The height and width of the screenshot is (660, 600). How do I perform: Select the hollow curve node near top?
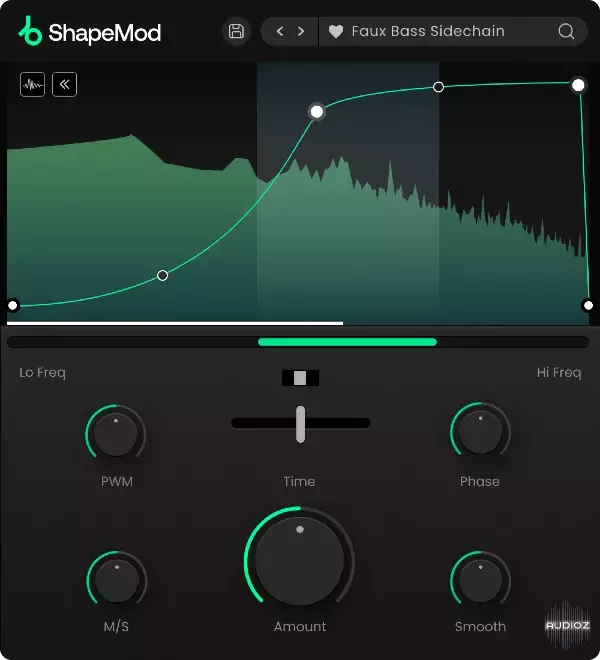click(x=438, y=87)
